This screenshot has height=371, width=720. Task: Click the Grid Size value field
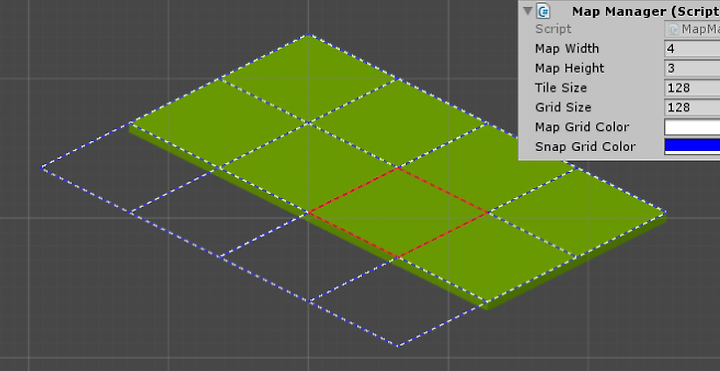[692, 107]
